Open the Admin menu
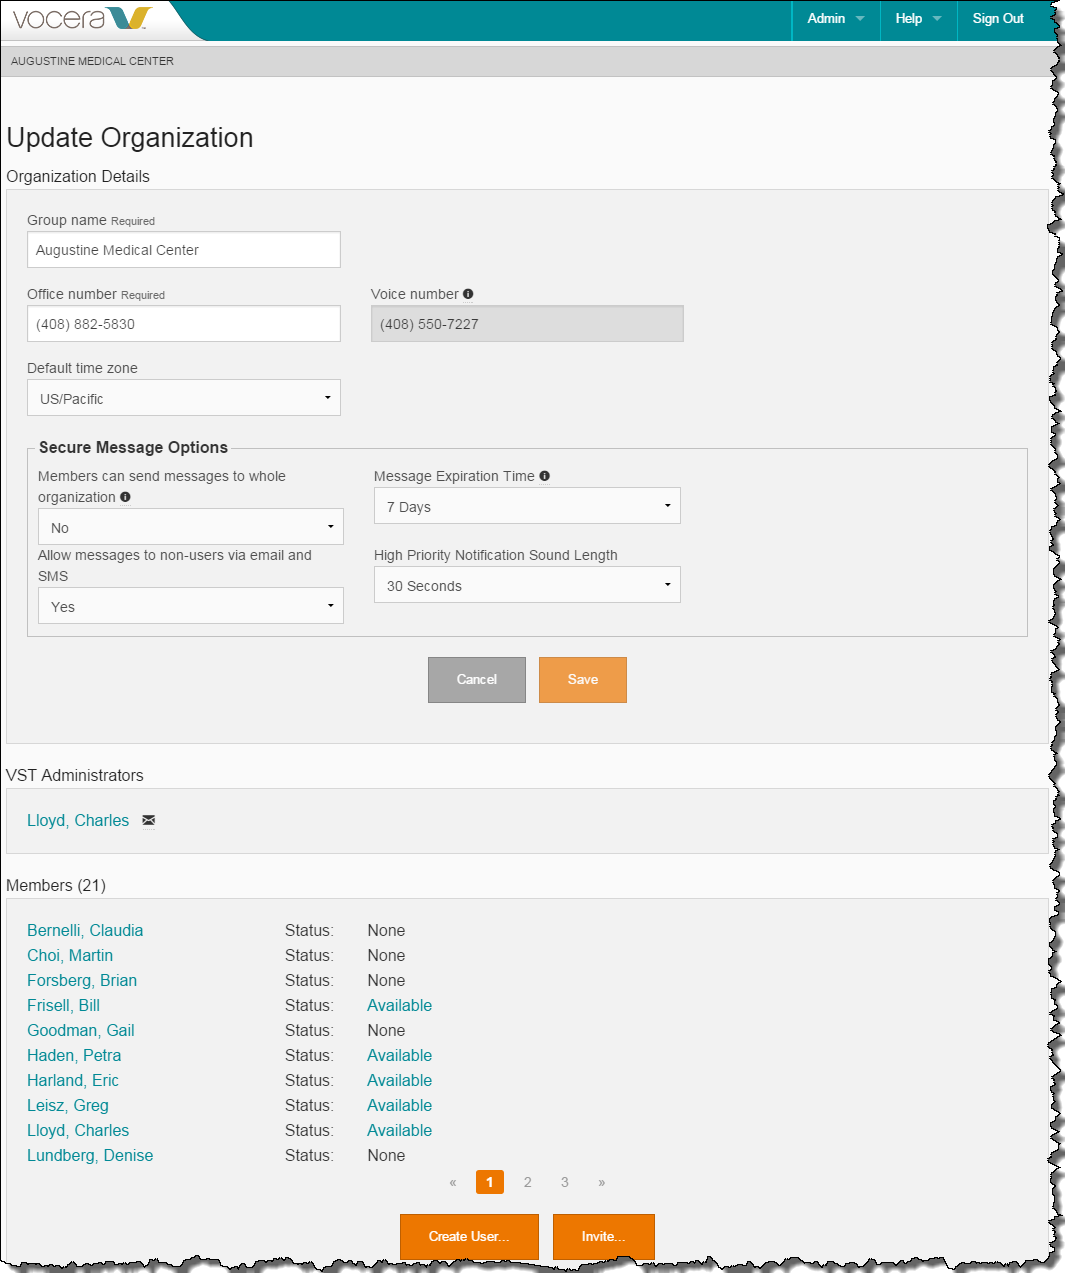The height and width of the screenshot is (1273, 1065). pyautogui.click(x=835, y=19)
